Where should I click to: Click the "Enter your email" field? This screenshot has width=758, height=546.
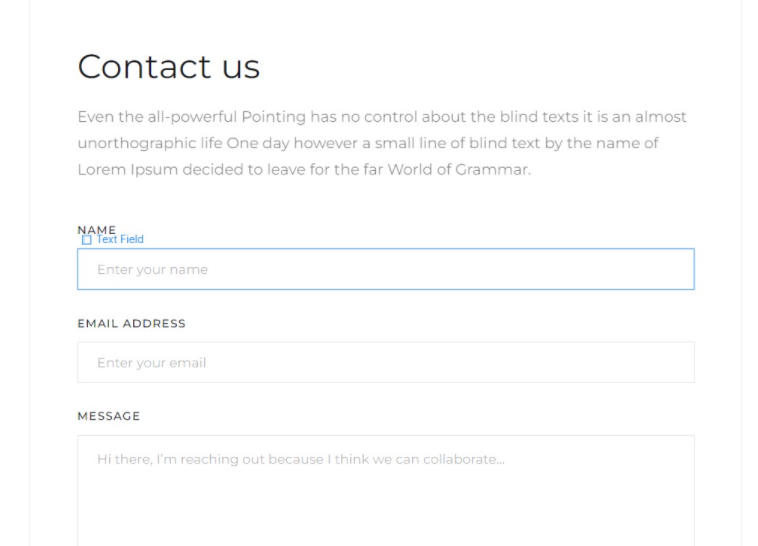click(385, 362)
